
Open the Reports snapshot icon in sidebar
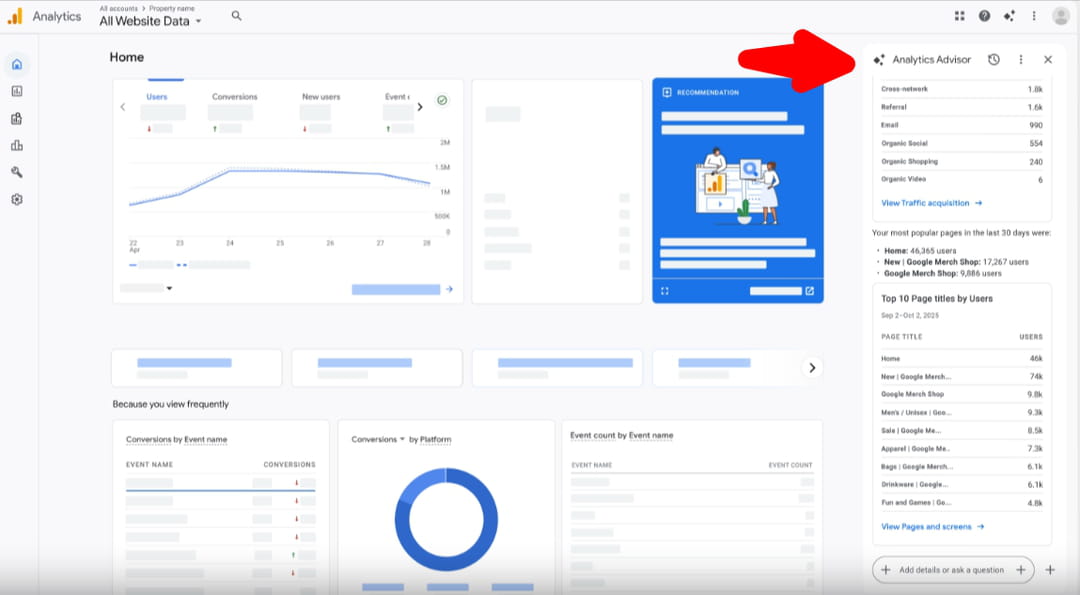[x=17, y=91]
